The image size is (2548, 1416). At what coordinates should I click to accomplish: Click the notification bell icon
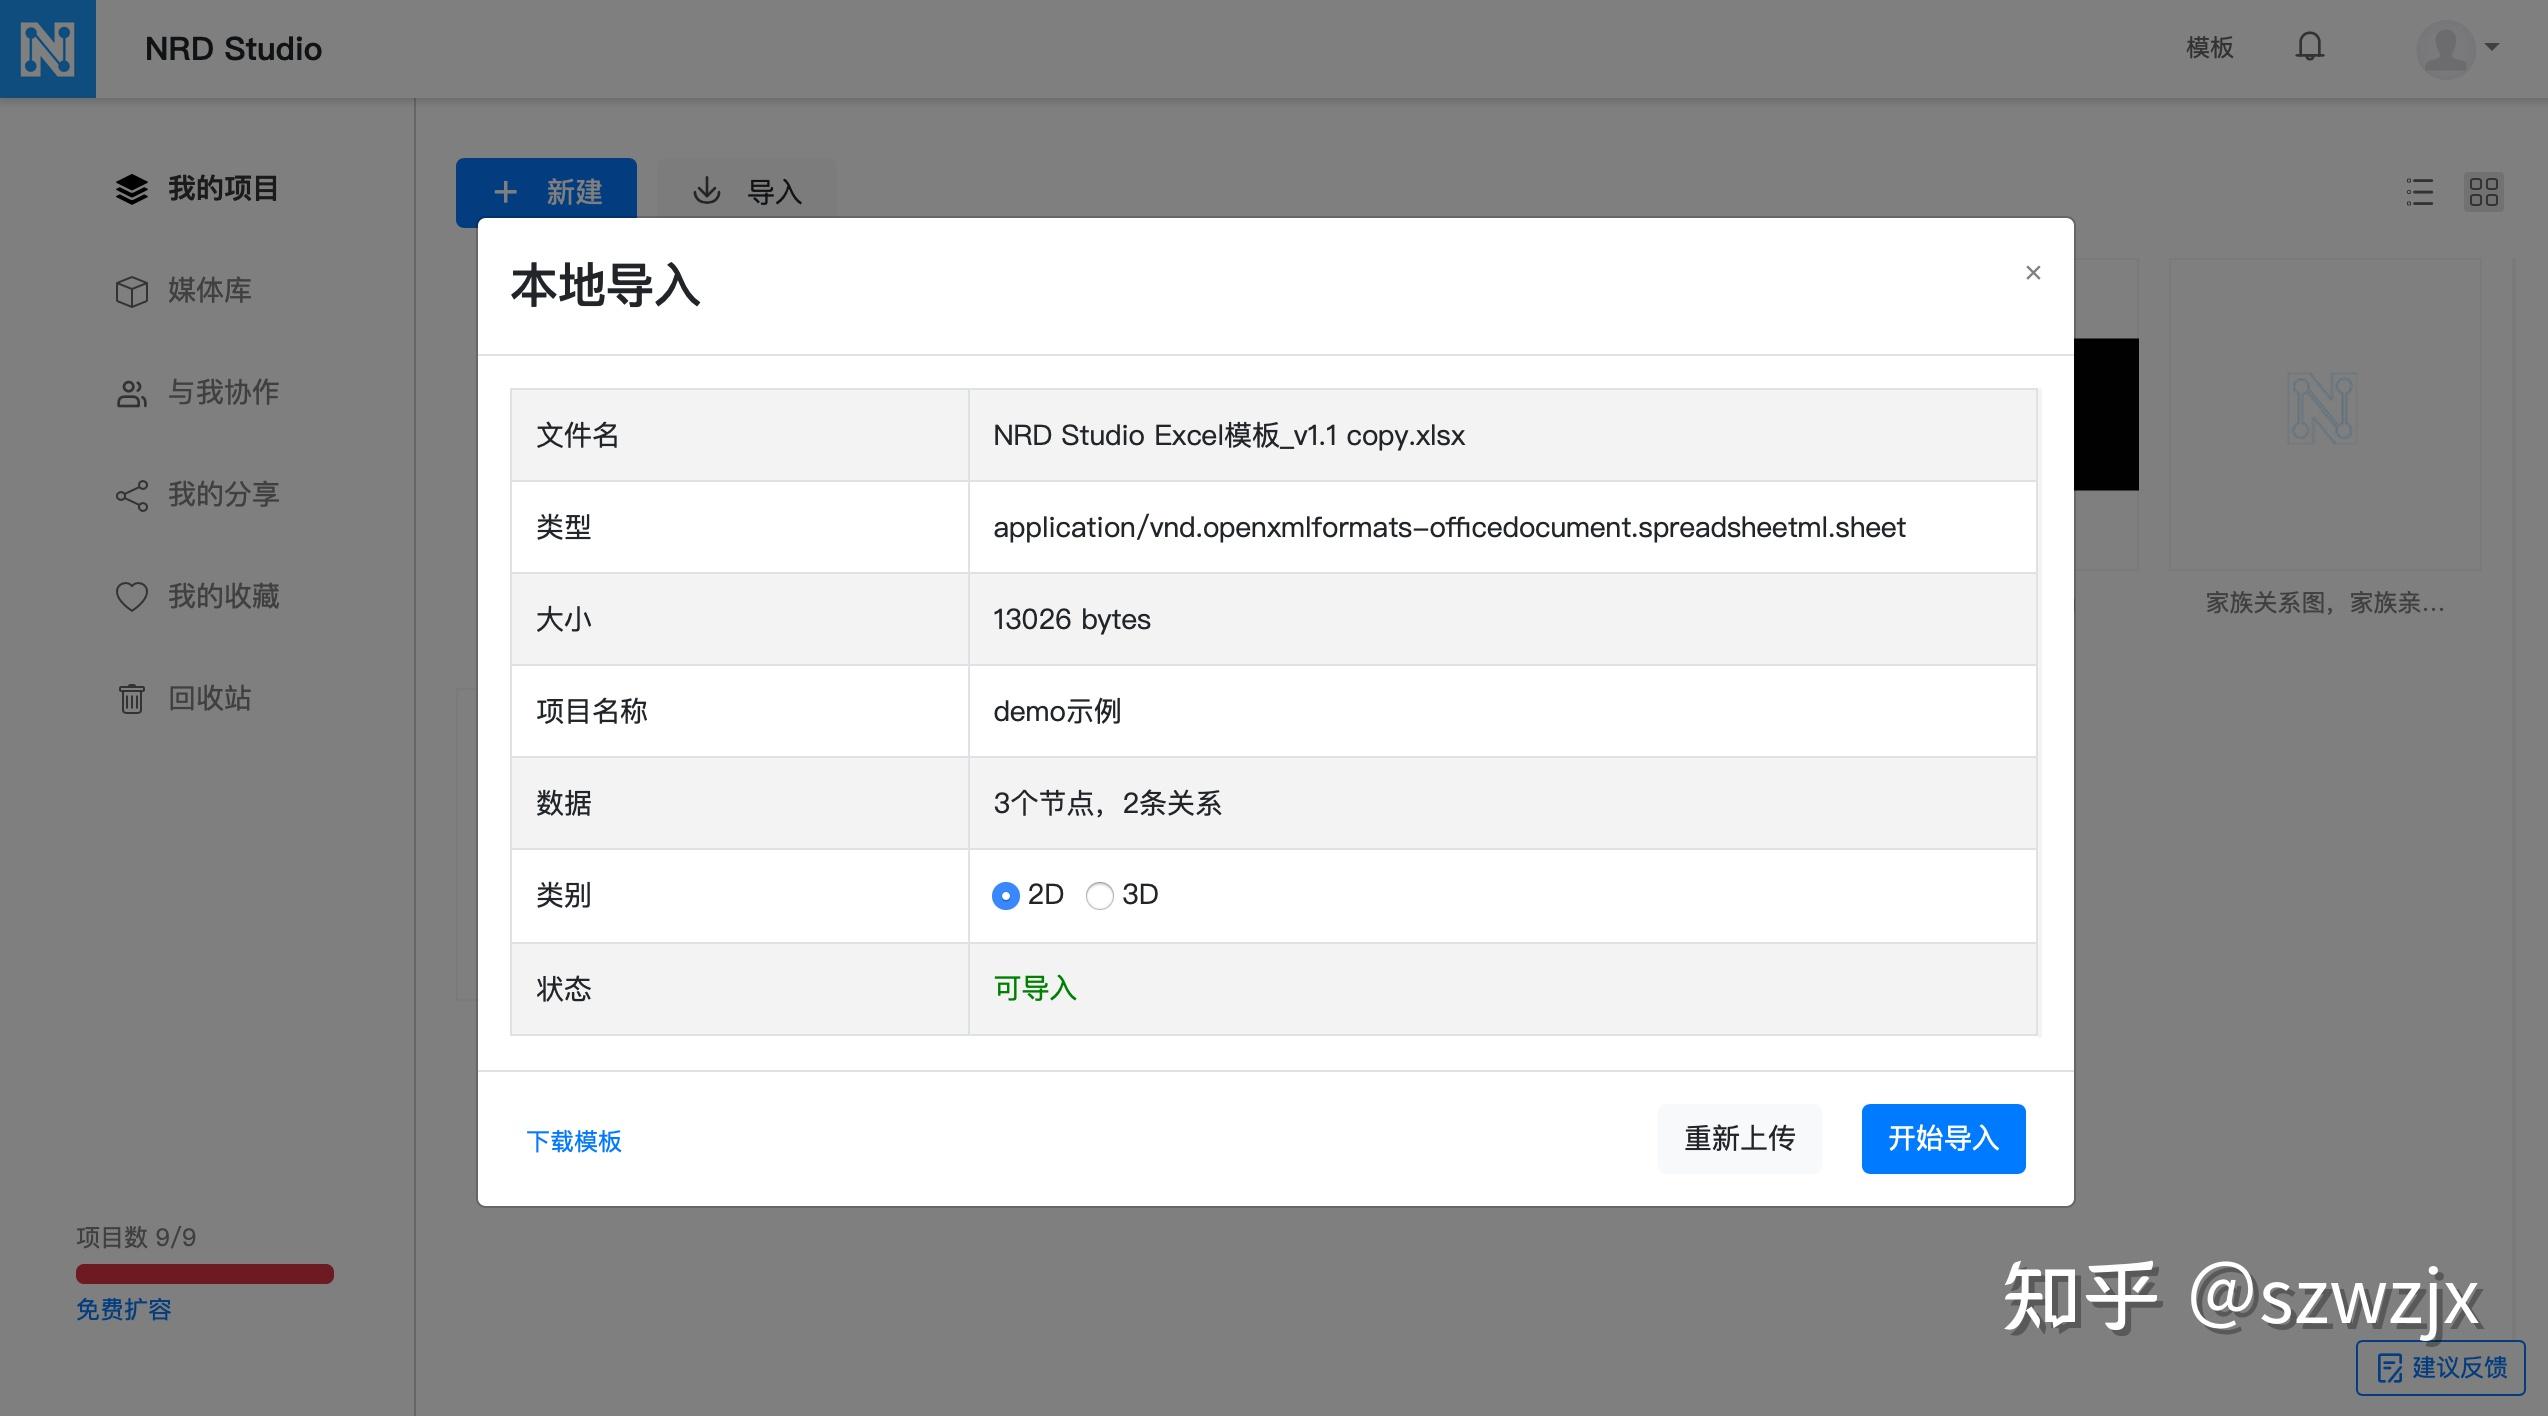[2310, 47]
